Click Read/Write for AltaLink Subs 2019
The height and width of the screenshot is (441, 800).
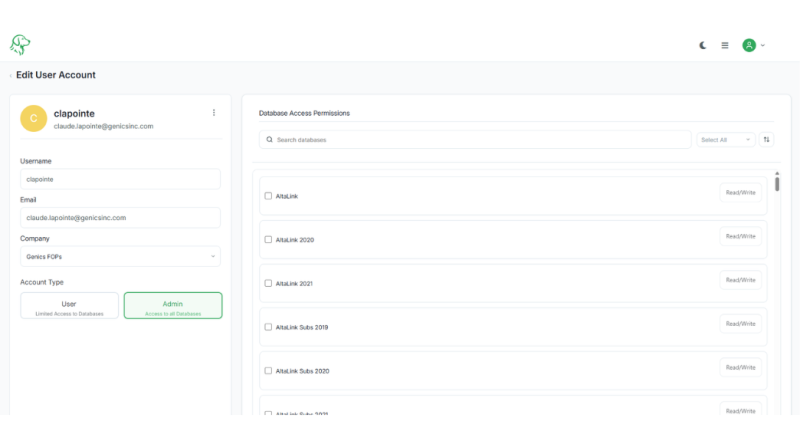point(740,324)
